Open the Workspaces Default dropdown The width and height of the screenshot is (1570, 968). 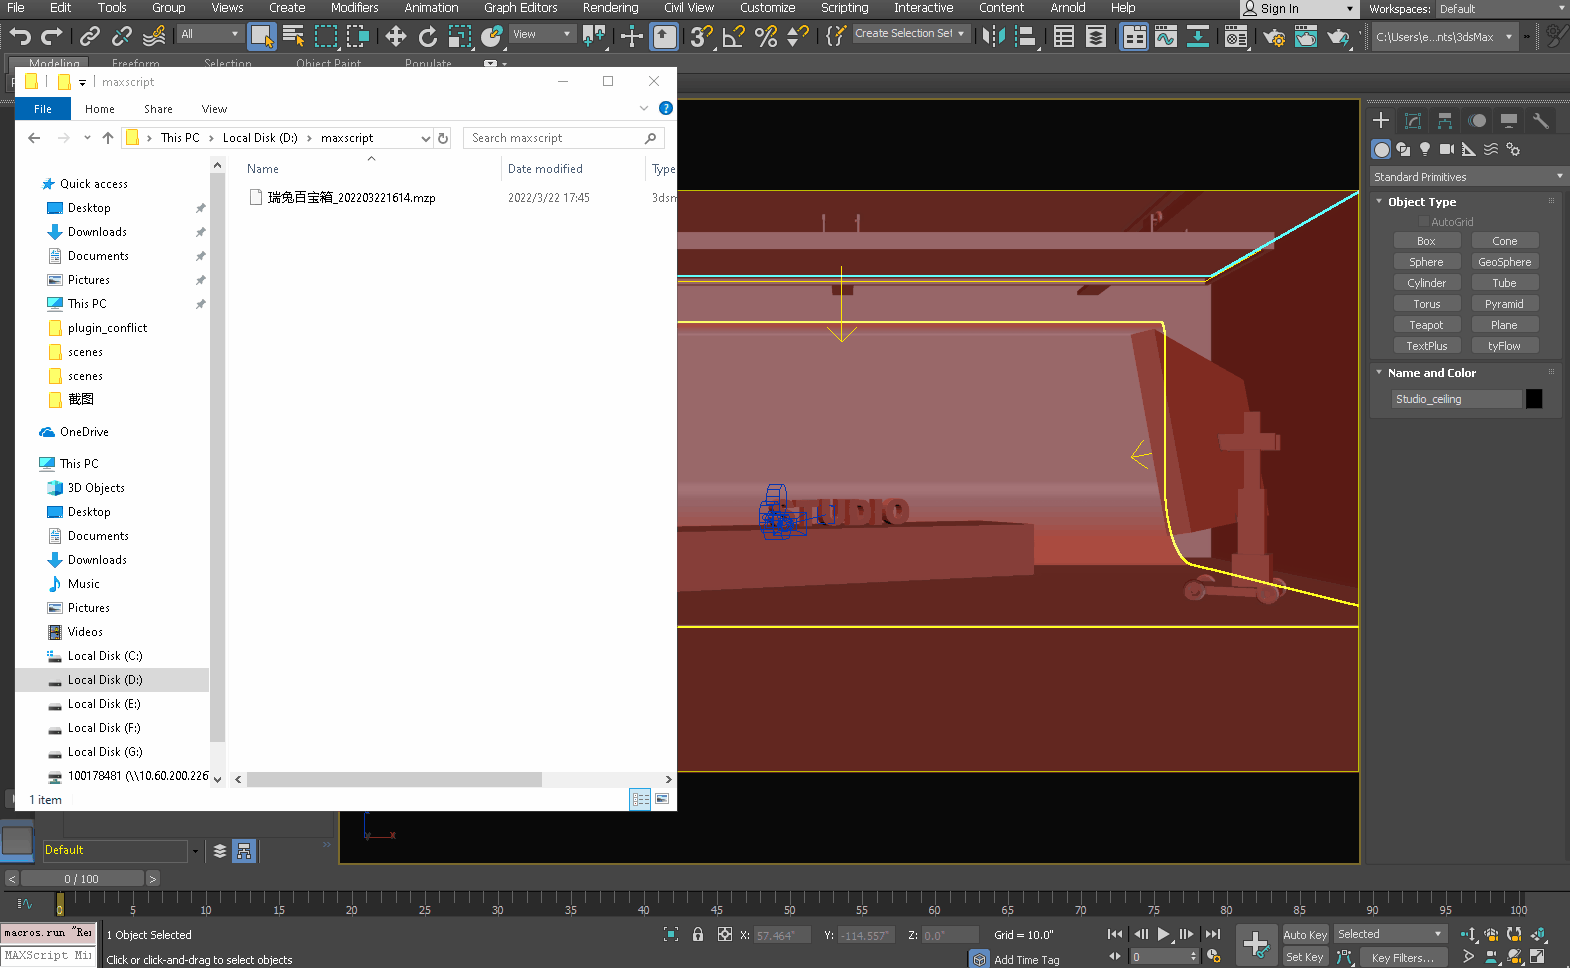tap(1501, 9)
